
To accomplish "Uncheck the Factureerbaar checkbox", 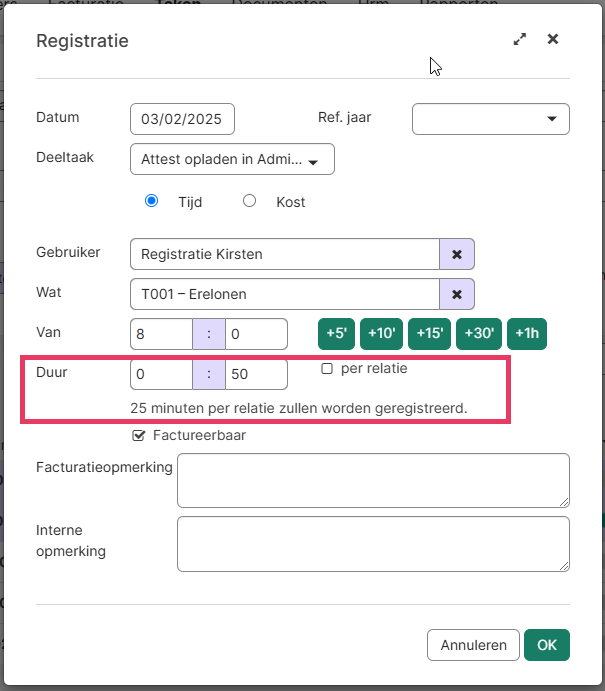I will (x=139, y=435).
